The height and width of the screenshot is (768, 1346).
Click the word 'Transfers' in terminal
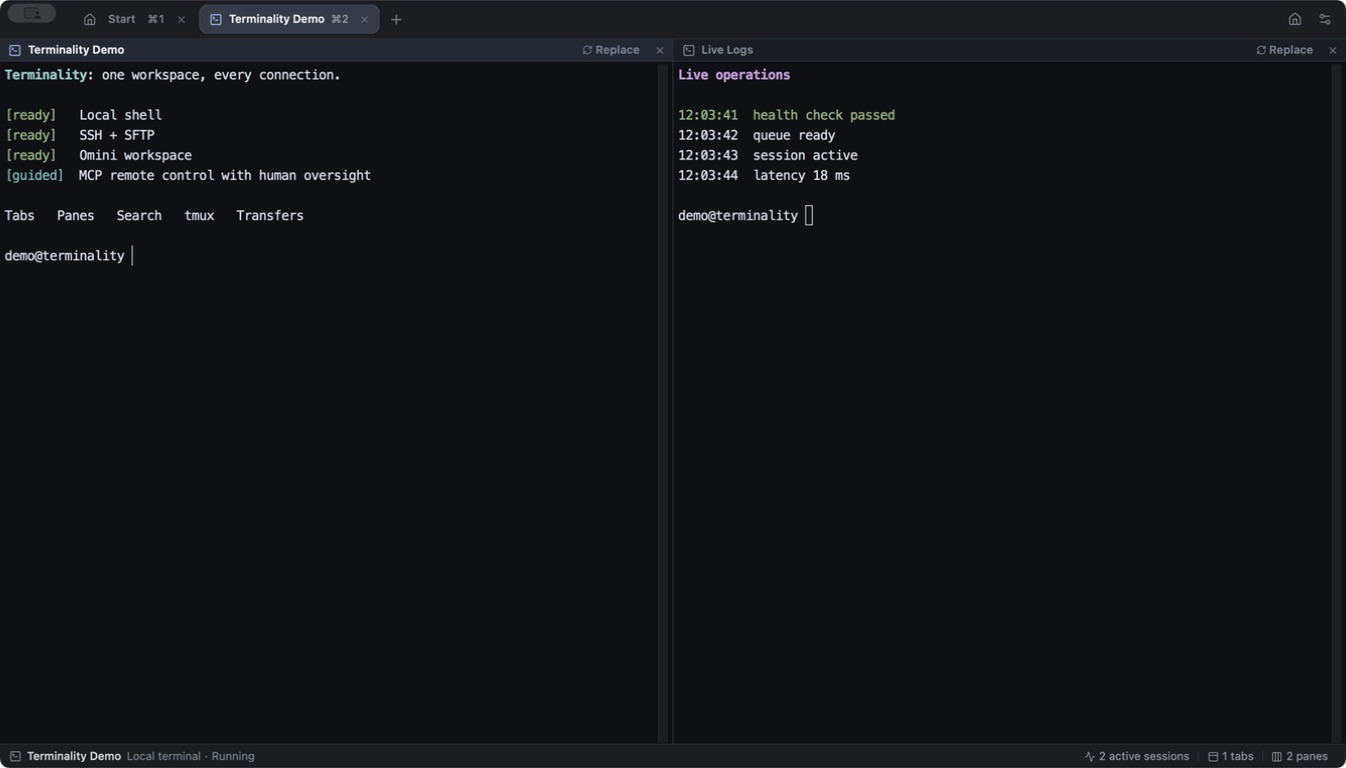point(270,215)
